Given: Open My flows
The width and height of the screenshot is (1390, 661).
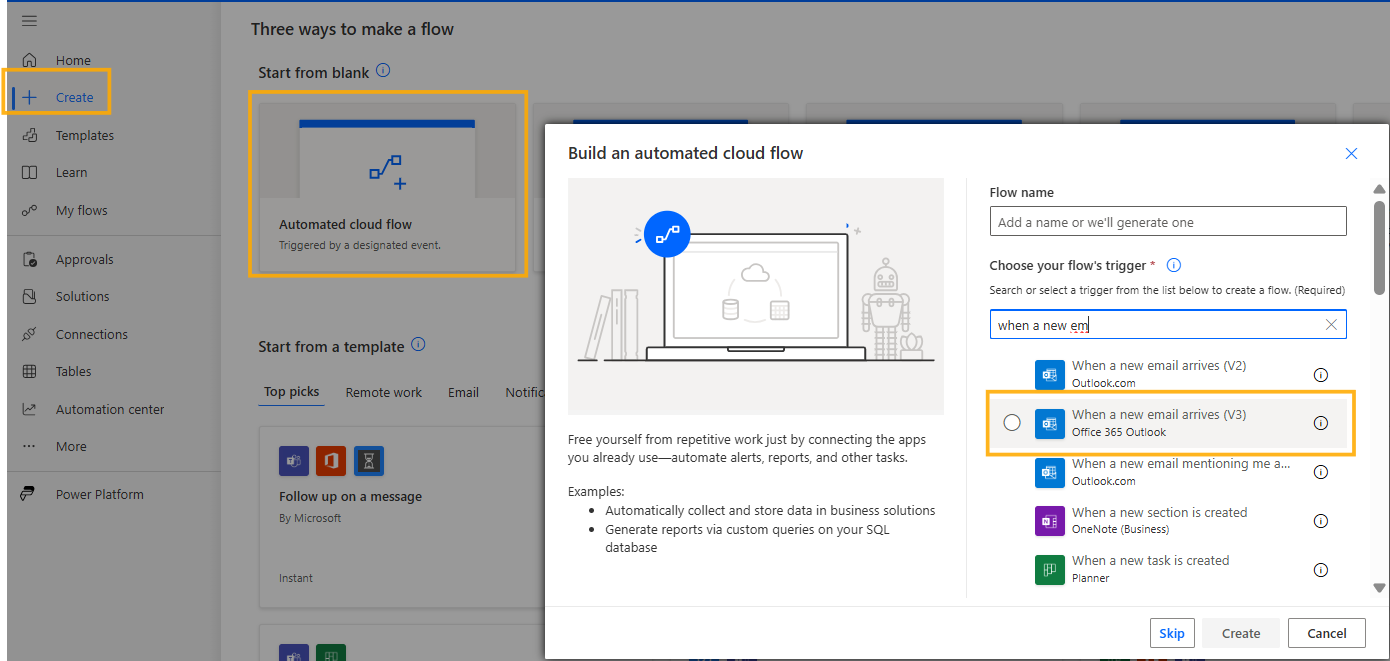Looking at the screenshot, I should tap(81, 210).
